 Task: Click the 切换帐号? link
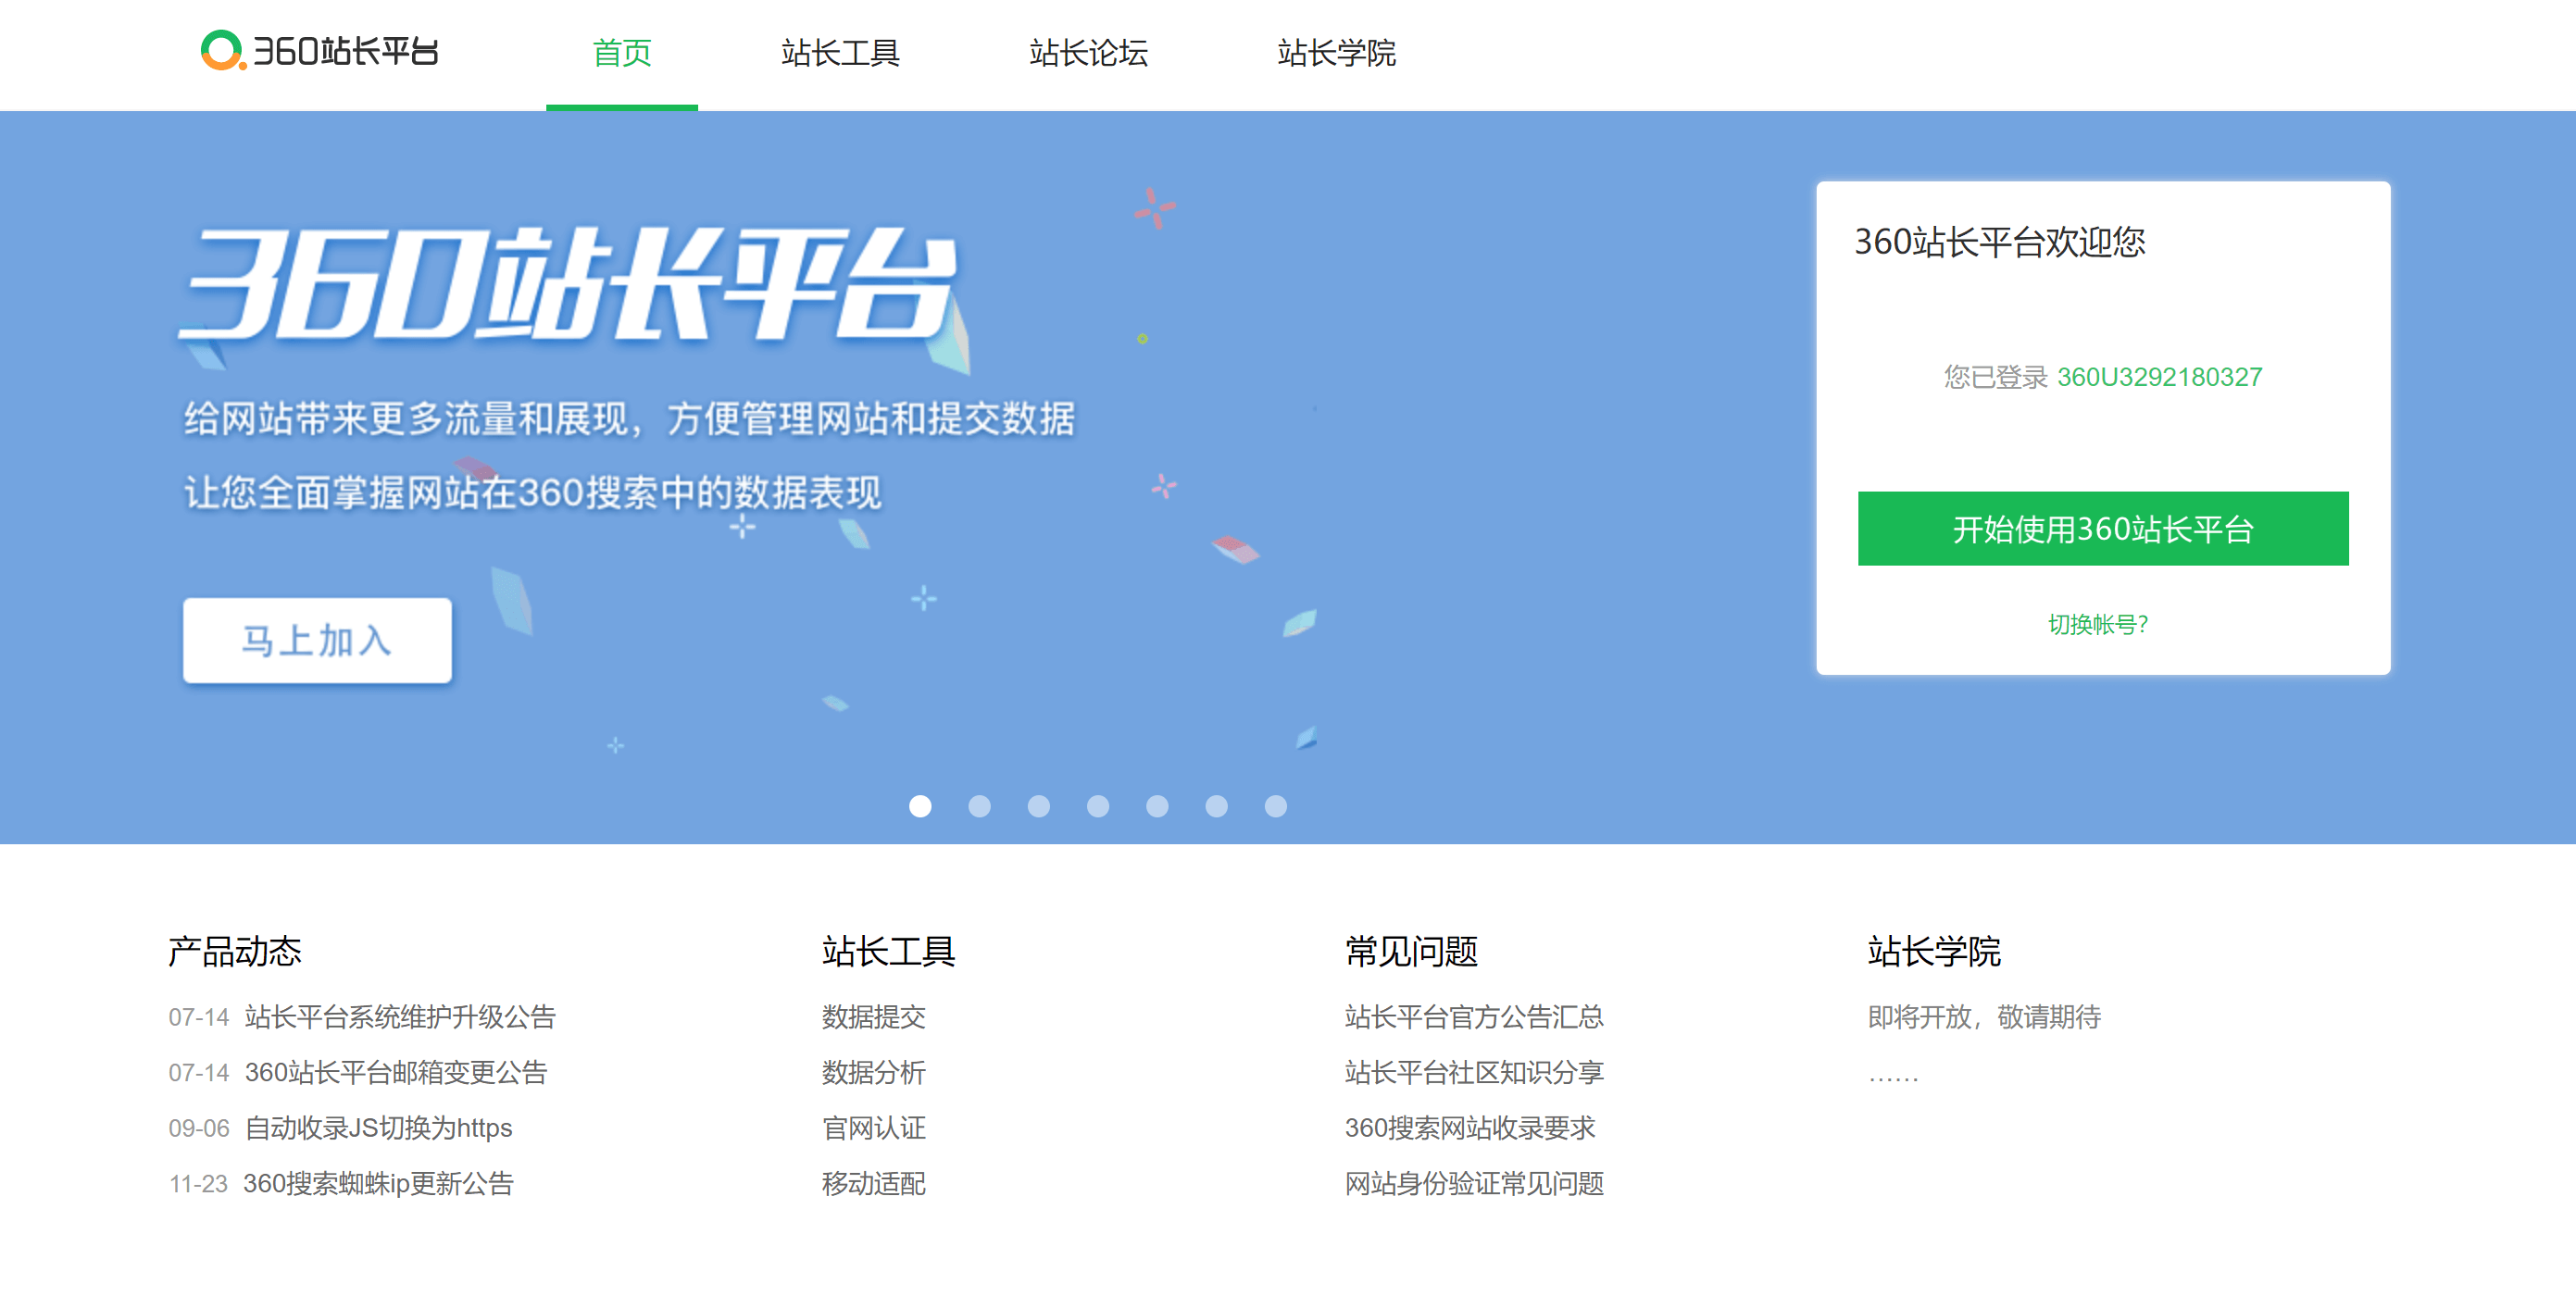click(2098, 624)
